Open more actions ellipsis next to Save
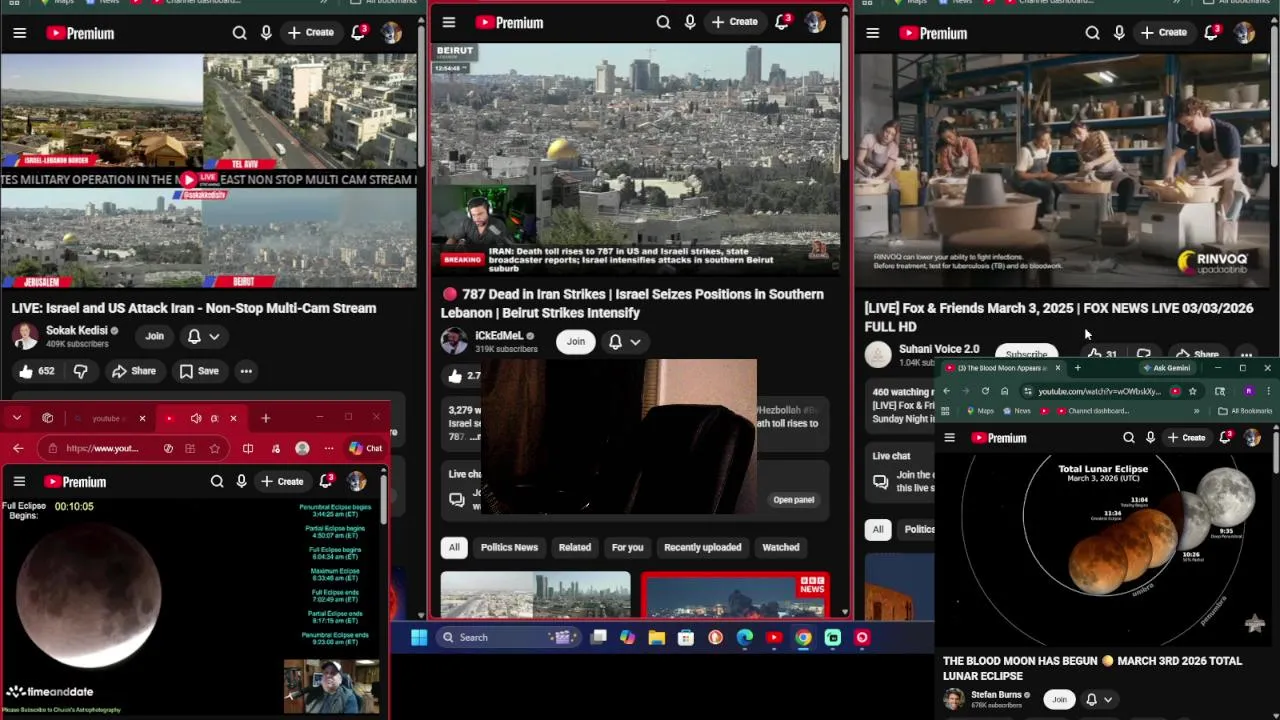The height and width of the screenshot is (720, 1280). 246,371
